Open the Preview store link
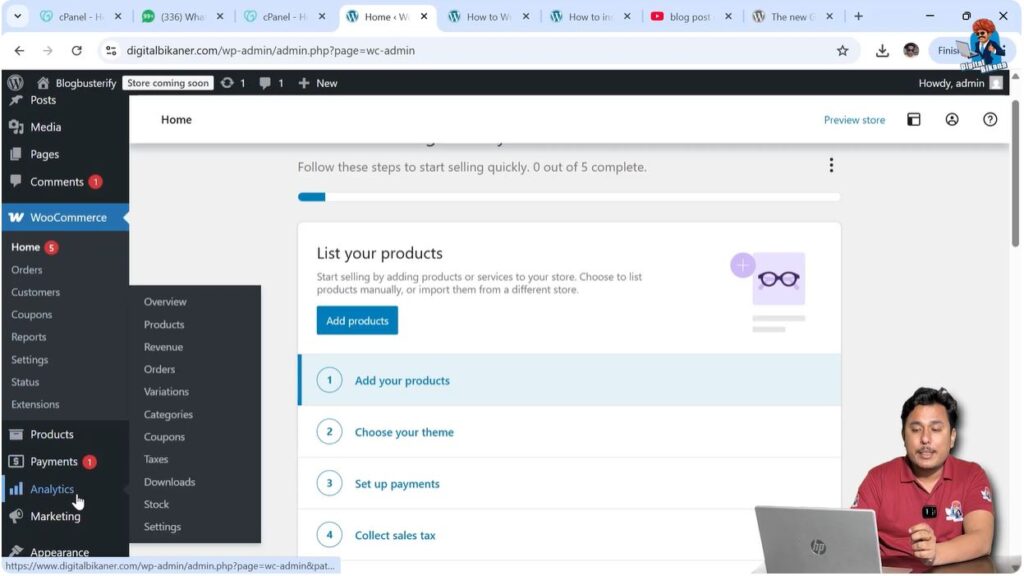 coord(854,119)
